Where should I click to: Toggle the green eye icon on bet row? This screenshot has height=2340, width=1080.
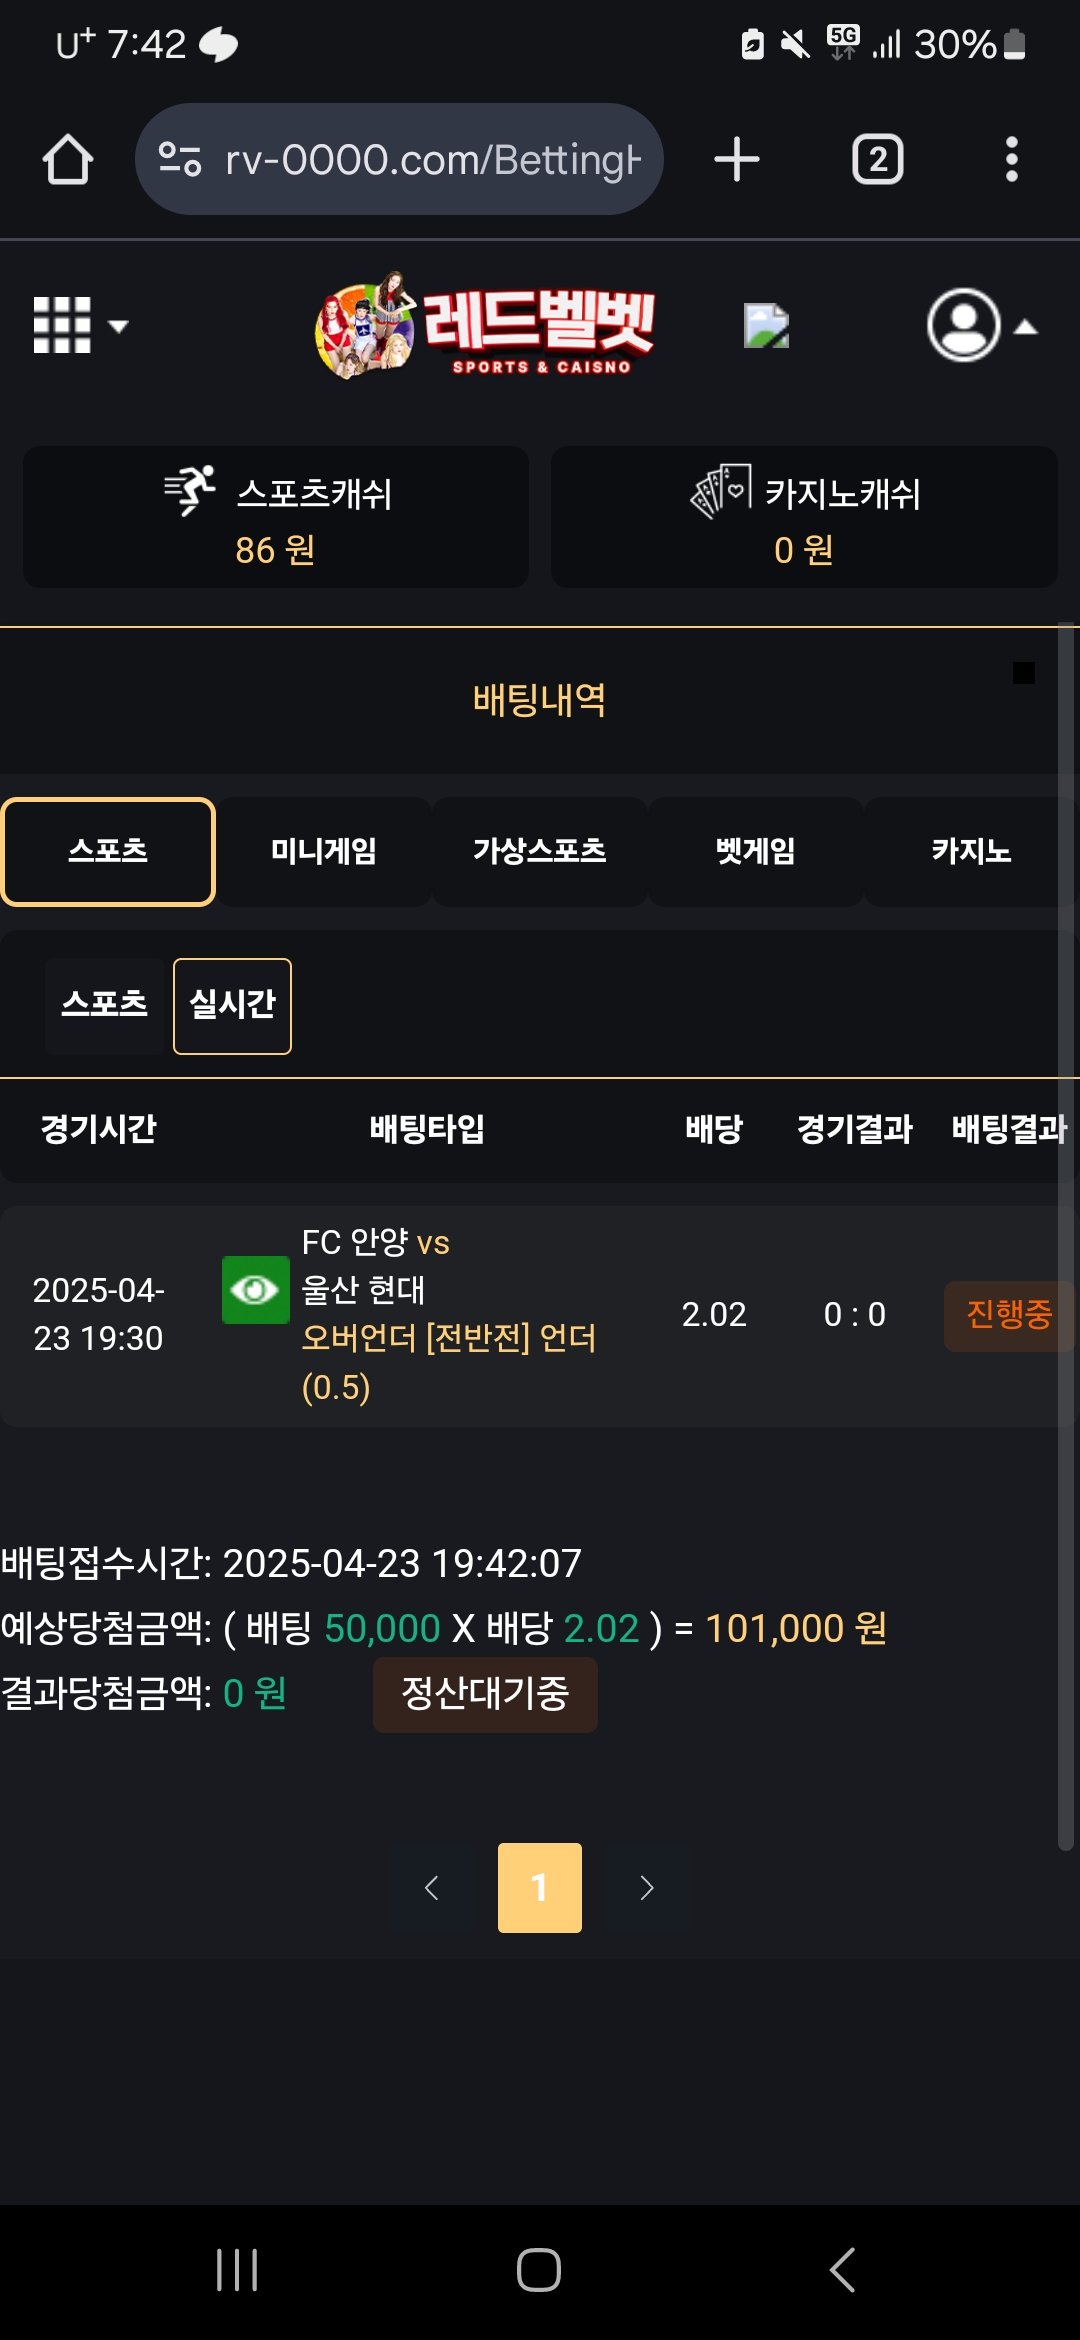tap(256, 1290)
